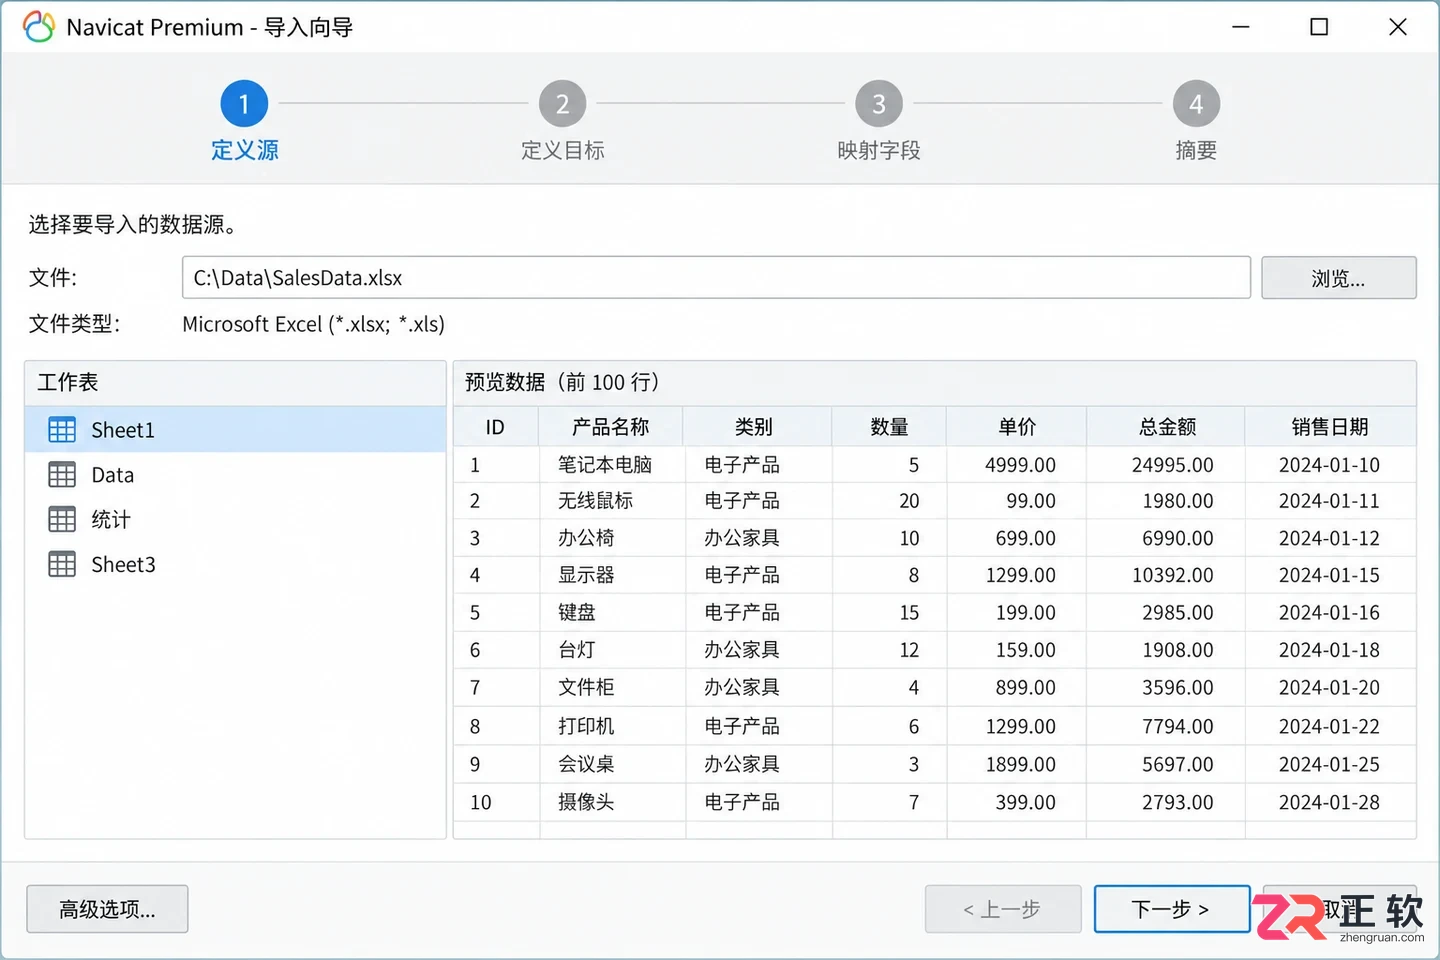The height and width of the screenshot is (960, 1440).
Task: Click the Navicat Premium logo icon
Action: [x=38, y=27]
